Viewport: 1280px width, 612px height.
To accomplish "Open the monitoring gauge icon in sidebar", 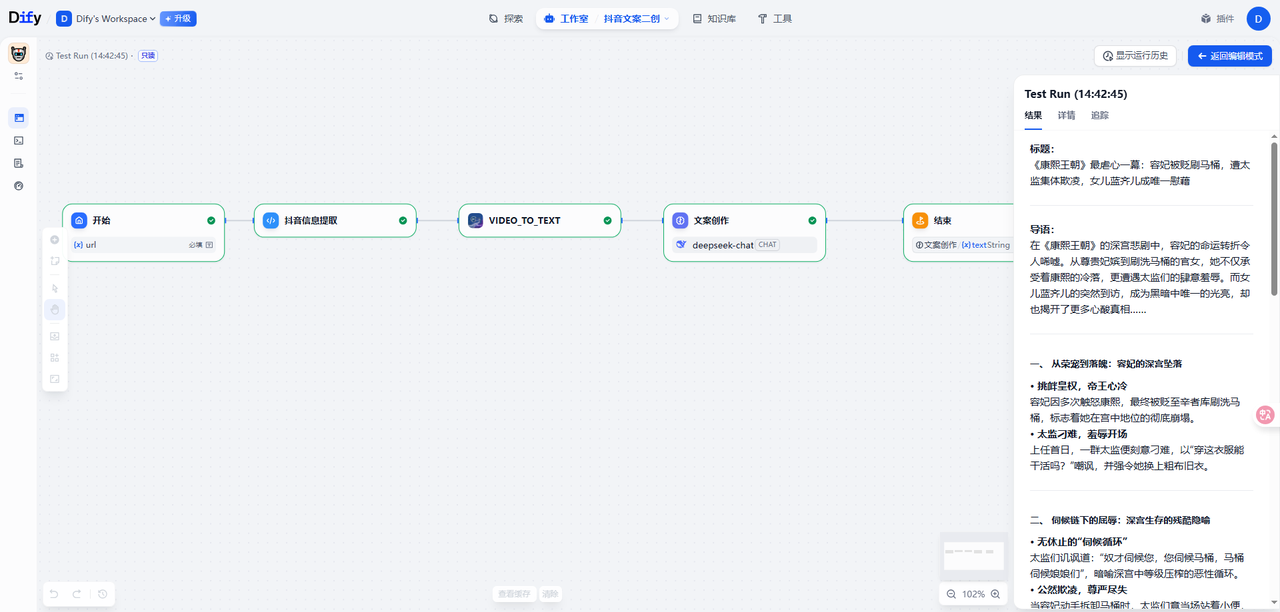I will point(18,185).
